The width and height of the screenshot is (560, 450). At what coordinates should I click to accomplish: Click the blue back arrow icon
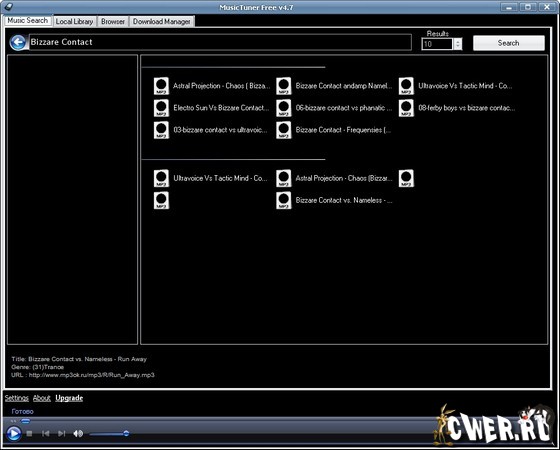pos(18,42)
